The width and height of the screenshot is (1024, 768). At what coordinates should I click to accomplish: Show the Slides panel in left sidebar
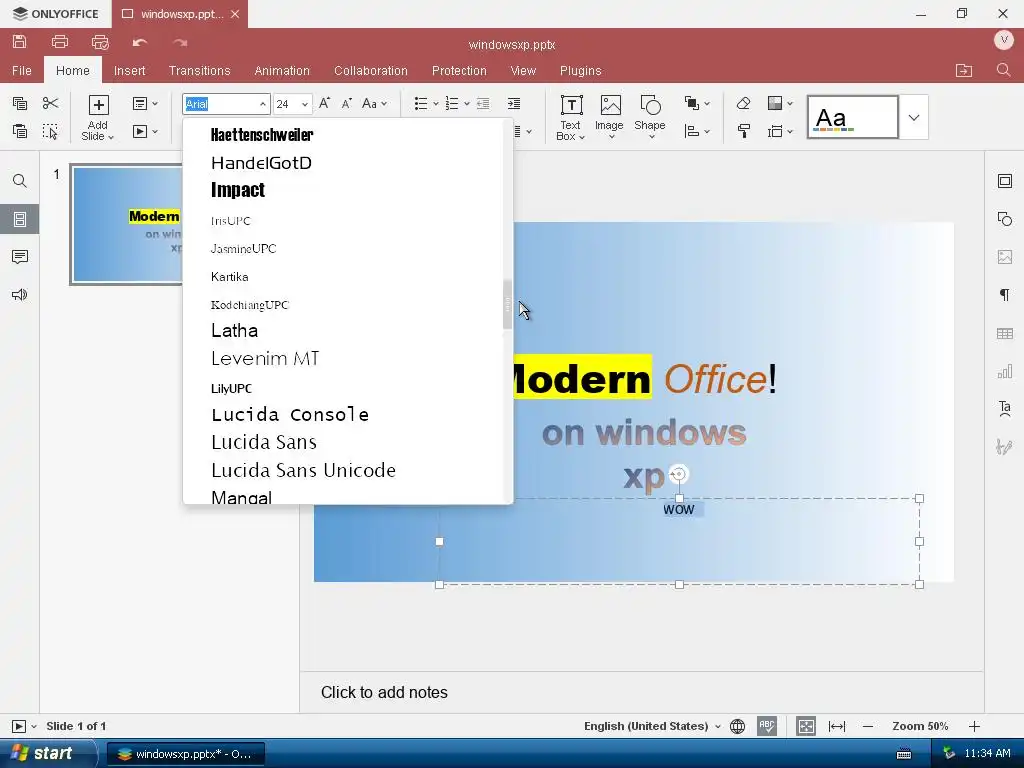(20, 219)
